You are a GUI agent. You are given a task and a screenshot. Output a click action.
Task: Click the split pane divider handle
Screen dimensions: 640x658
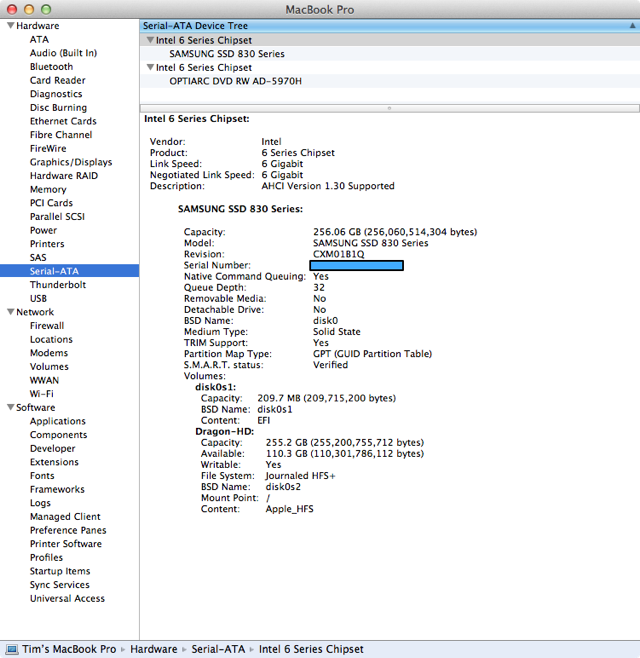point(389,108)
